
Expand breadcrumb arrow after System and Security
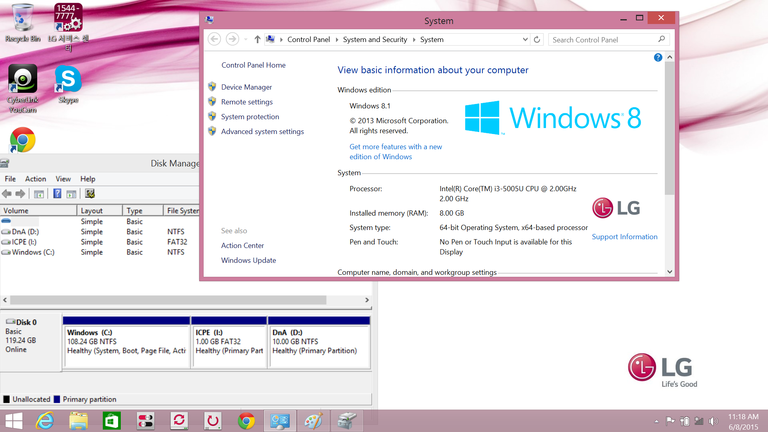click(414, 40)
